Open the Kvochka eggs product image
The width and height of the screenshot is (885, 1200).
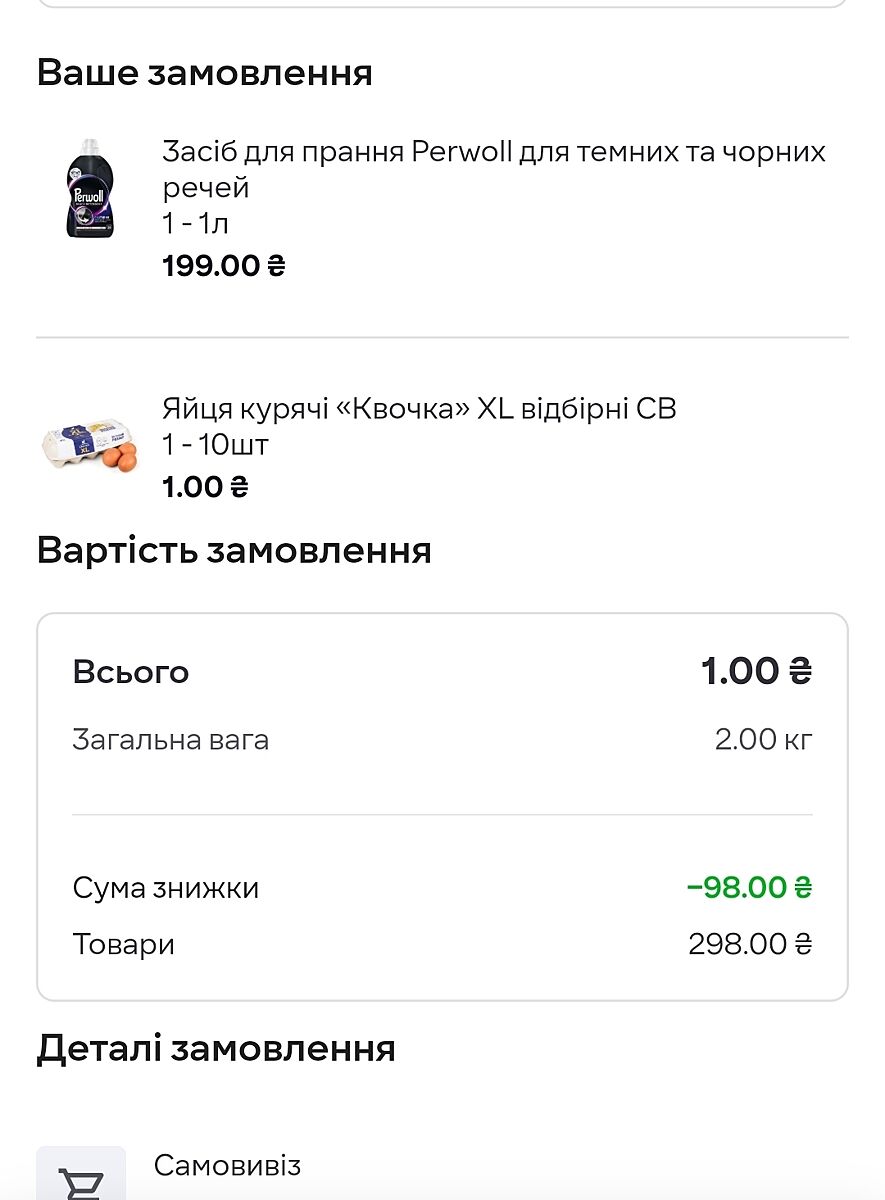91,446
